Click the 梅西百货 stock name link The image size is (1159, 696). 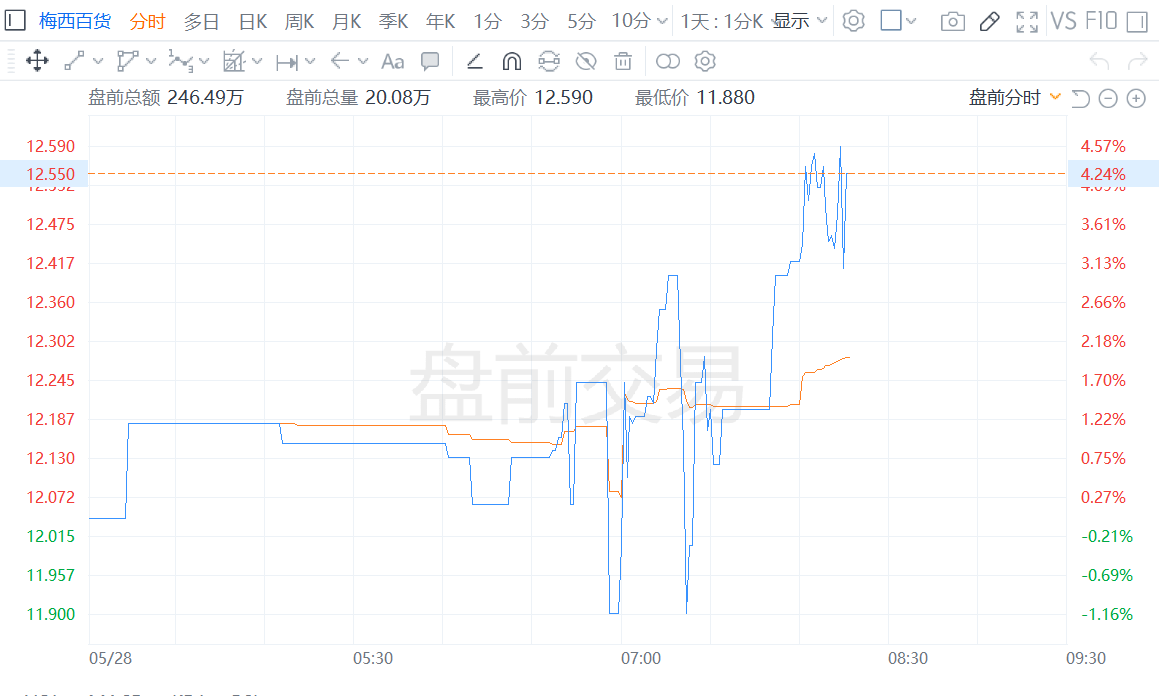[75, 21]
